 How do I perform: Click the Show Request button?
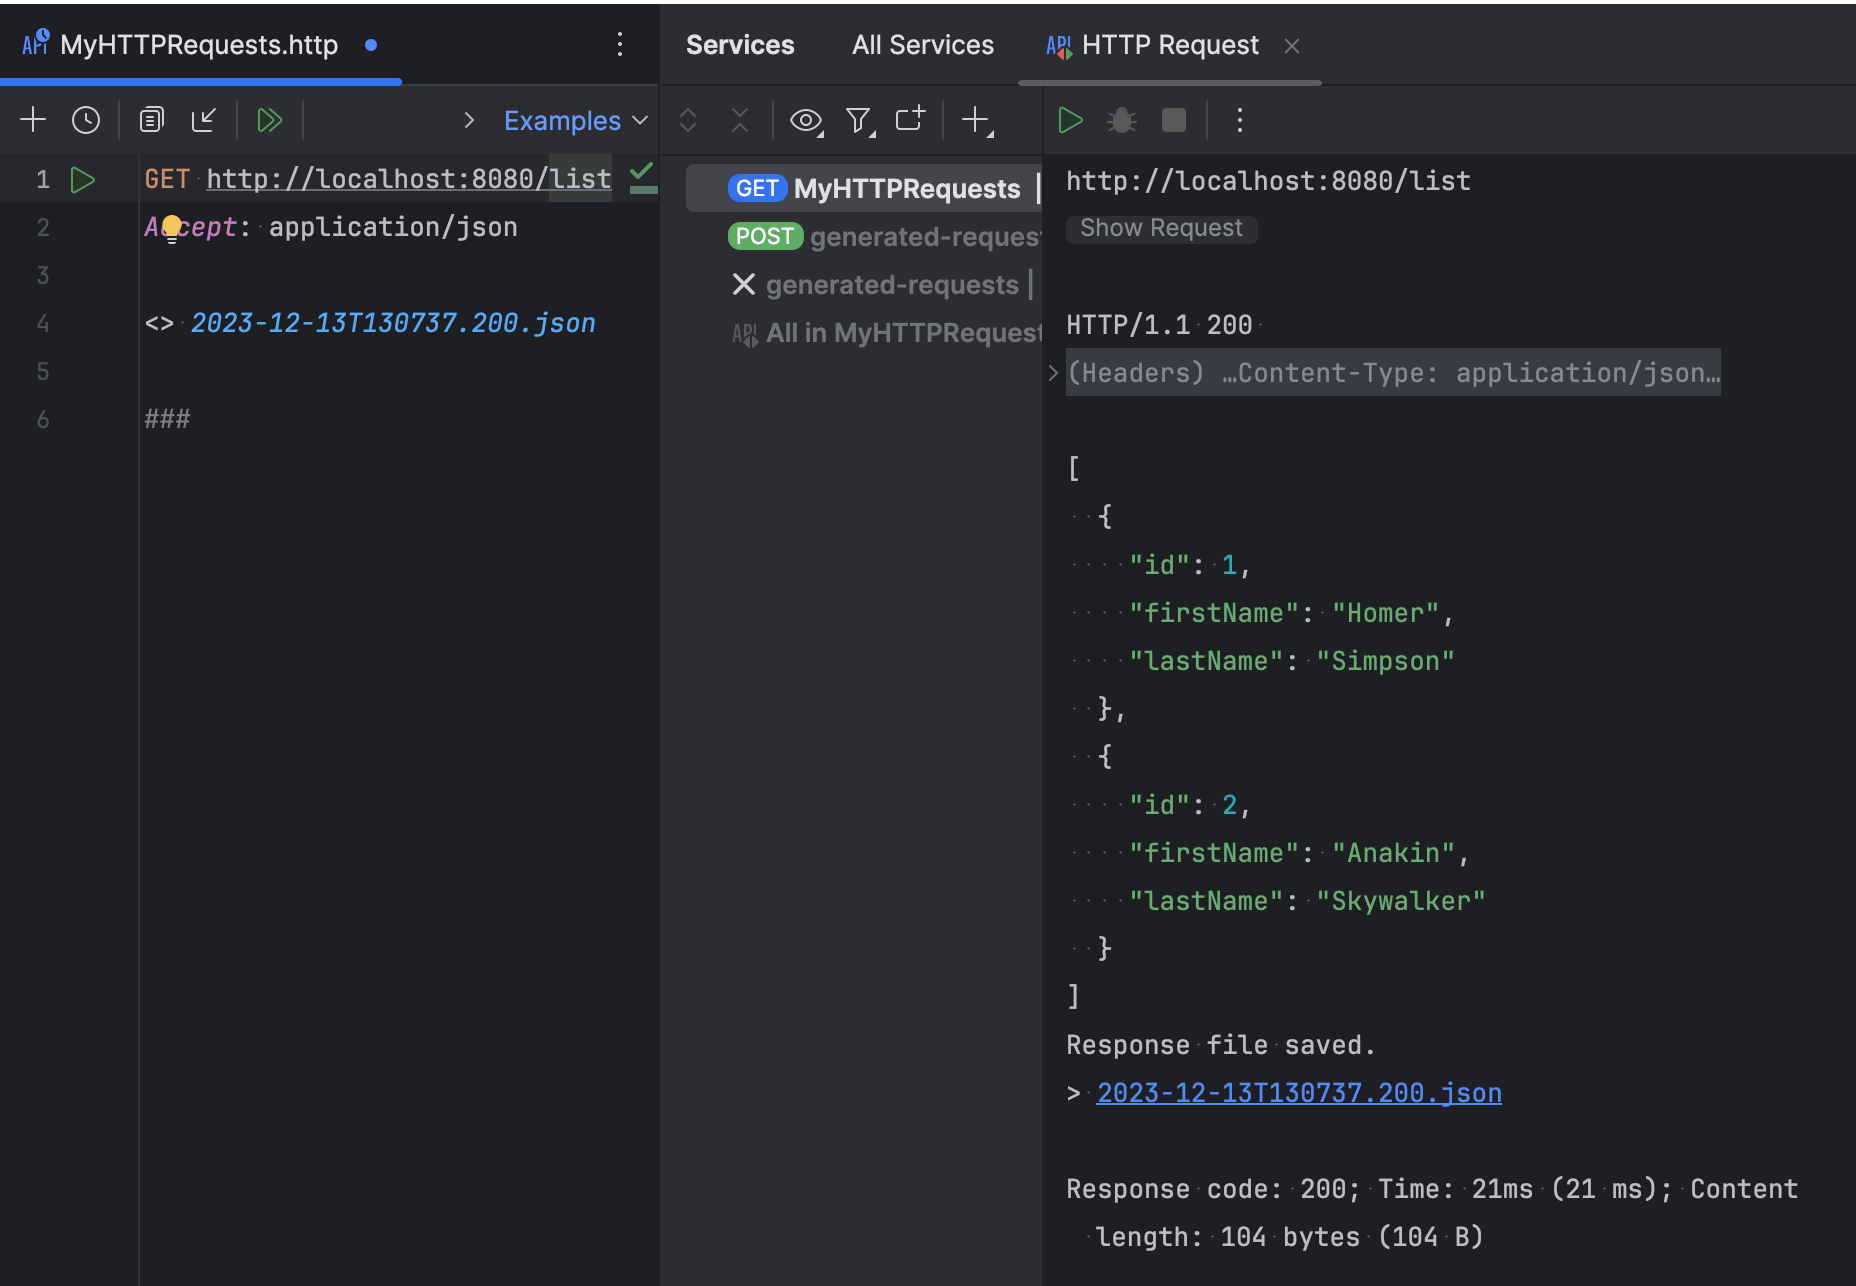coord(1161,228)
